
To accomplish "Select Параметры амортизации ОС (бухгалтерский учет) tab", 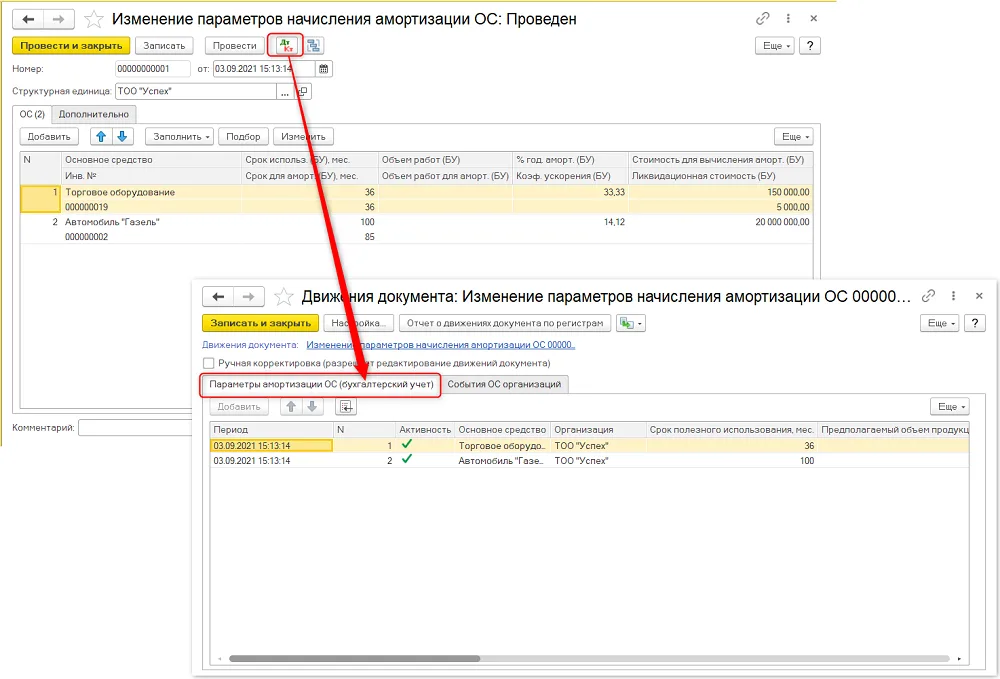I will point(321,384).
